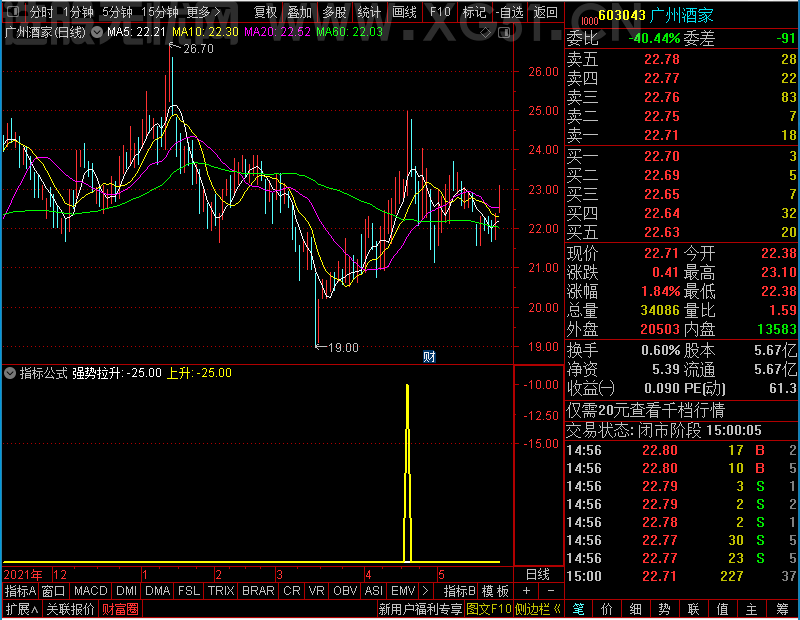Screen dimensions: 800x620
Task: Open 模板 template options
Action: pos(495,591)
